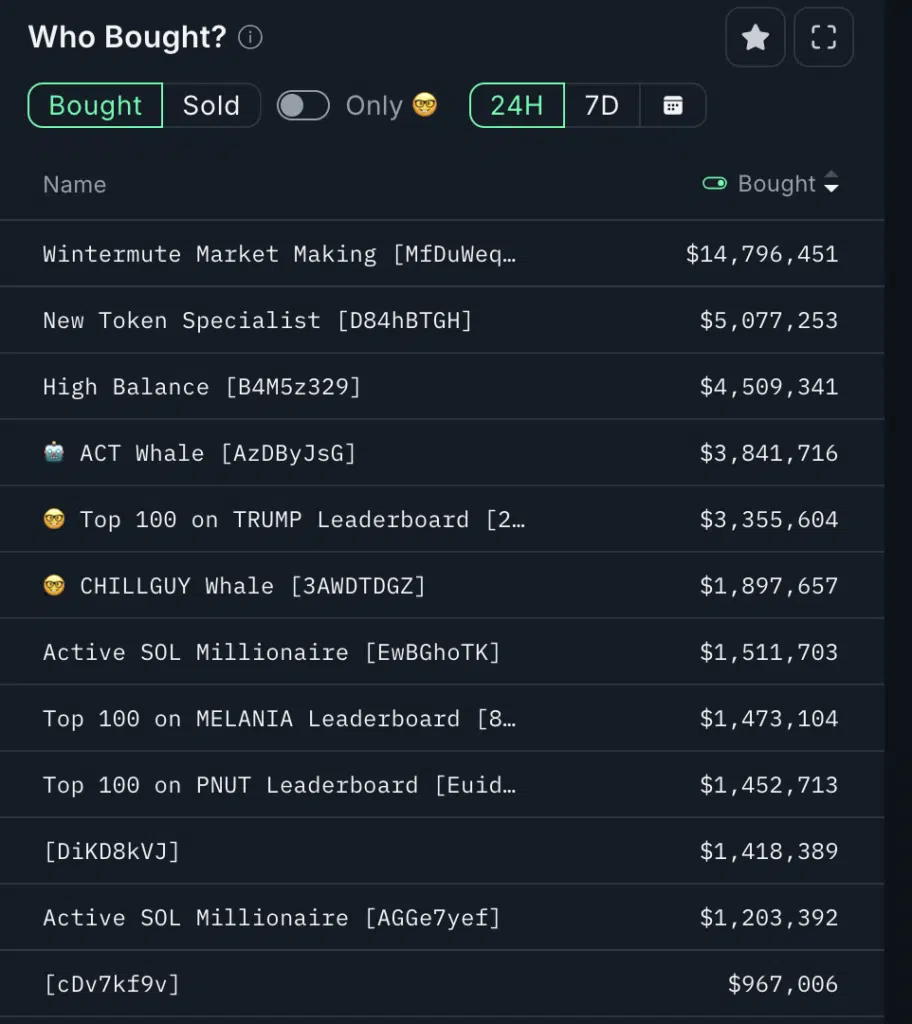Viewport: 912px width, 1024px height.
Task: Sort by the Bought column arrows
Action: tap(831, 184)
